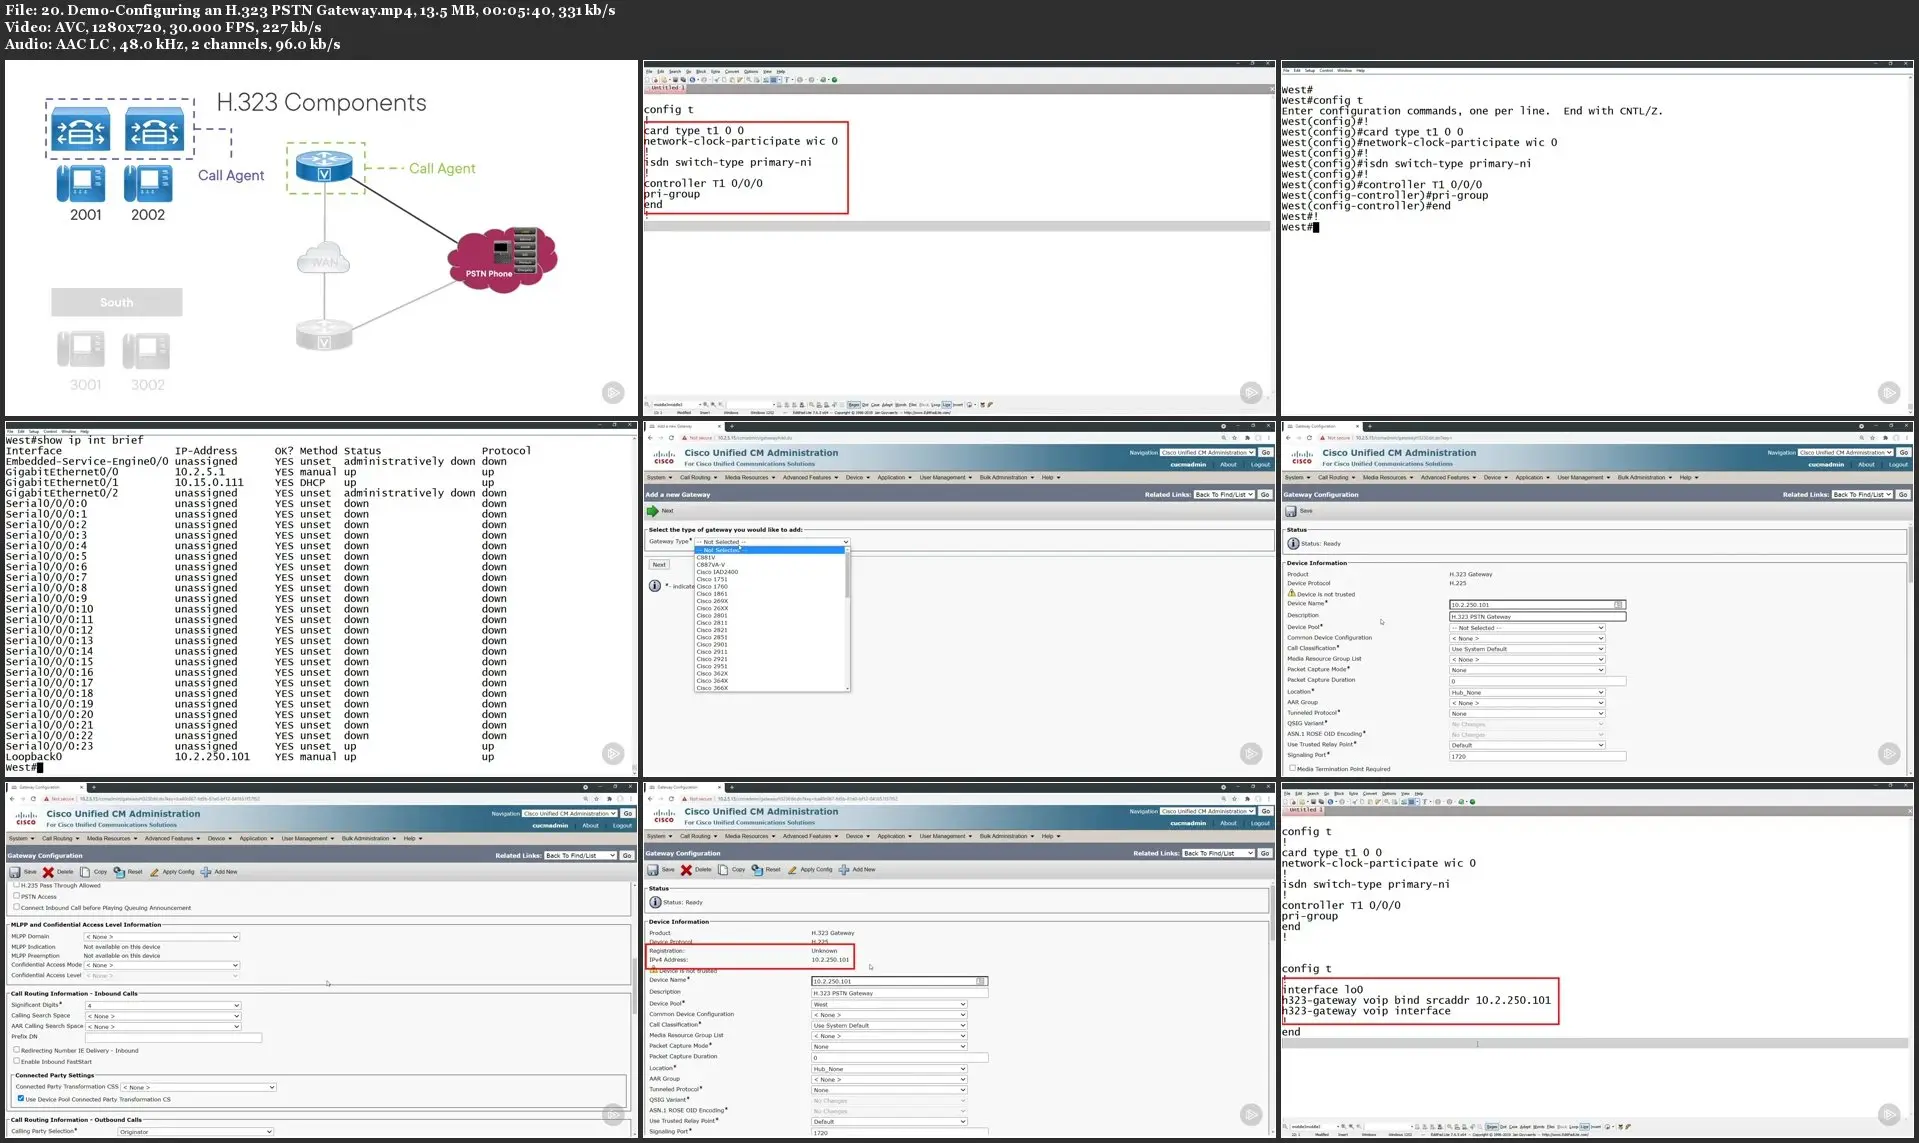
Task: Enable H.235 Pass Through Allowed checkbox
Action: pyautogui.click(x=16, y=885)
